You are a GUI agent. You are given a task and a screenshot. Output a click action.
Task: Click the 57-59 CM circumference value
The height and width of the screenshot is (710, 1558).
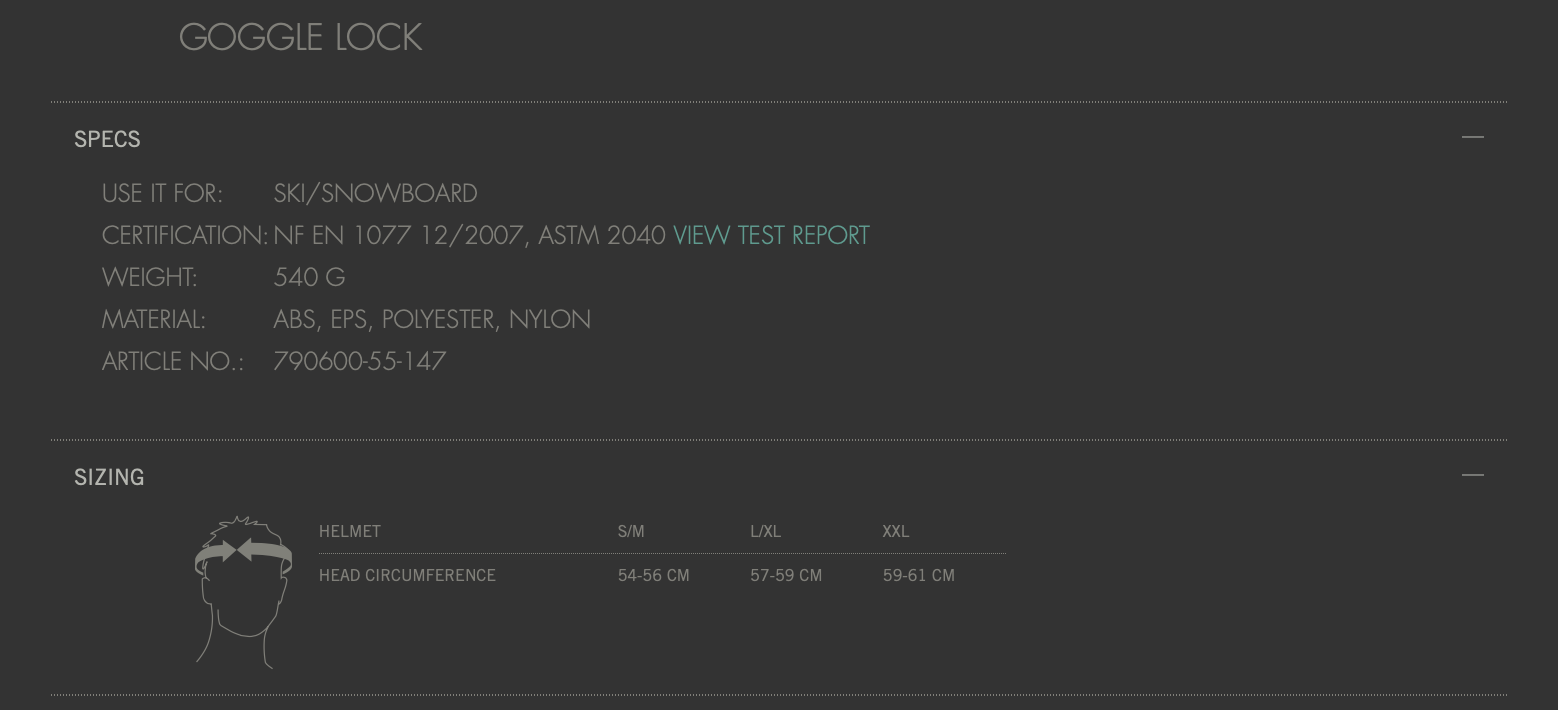pyautogui.click(x=786, y=575)
